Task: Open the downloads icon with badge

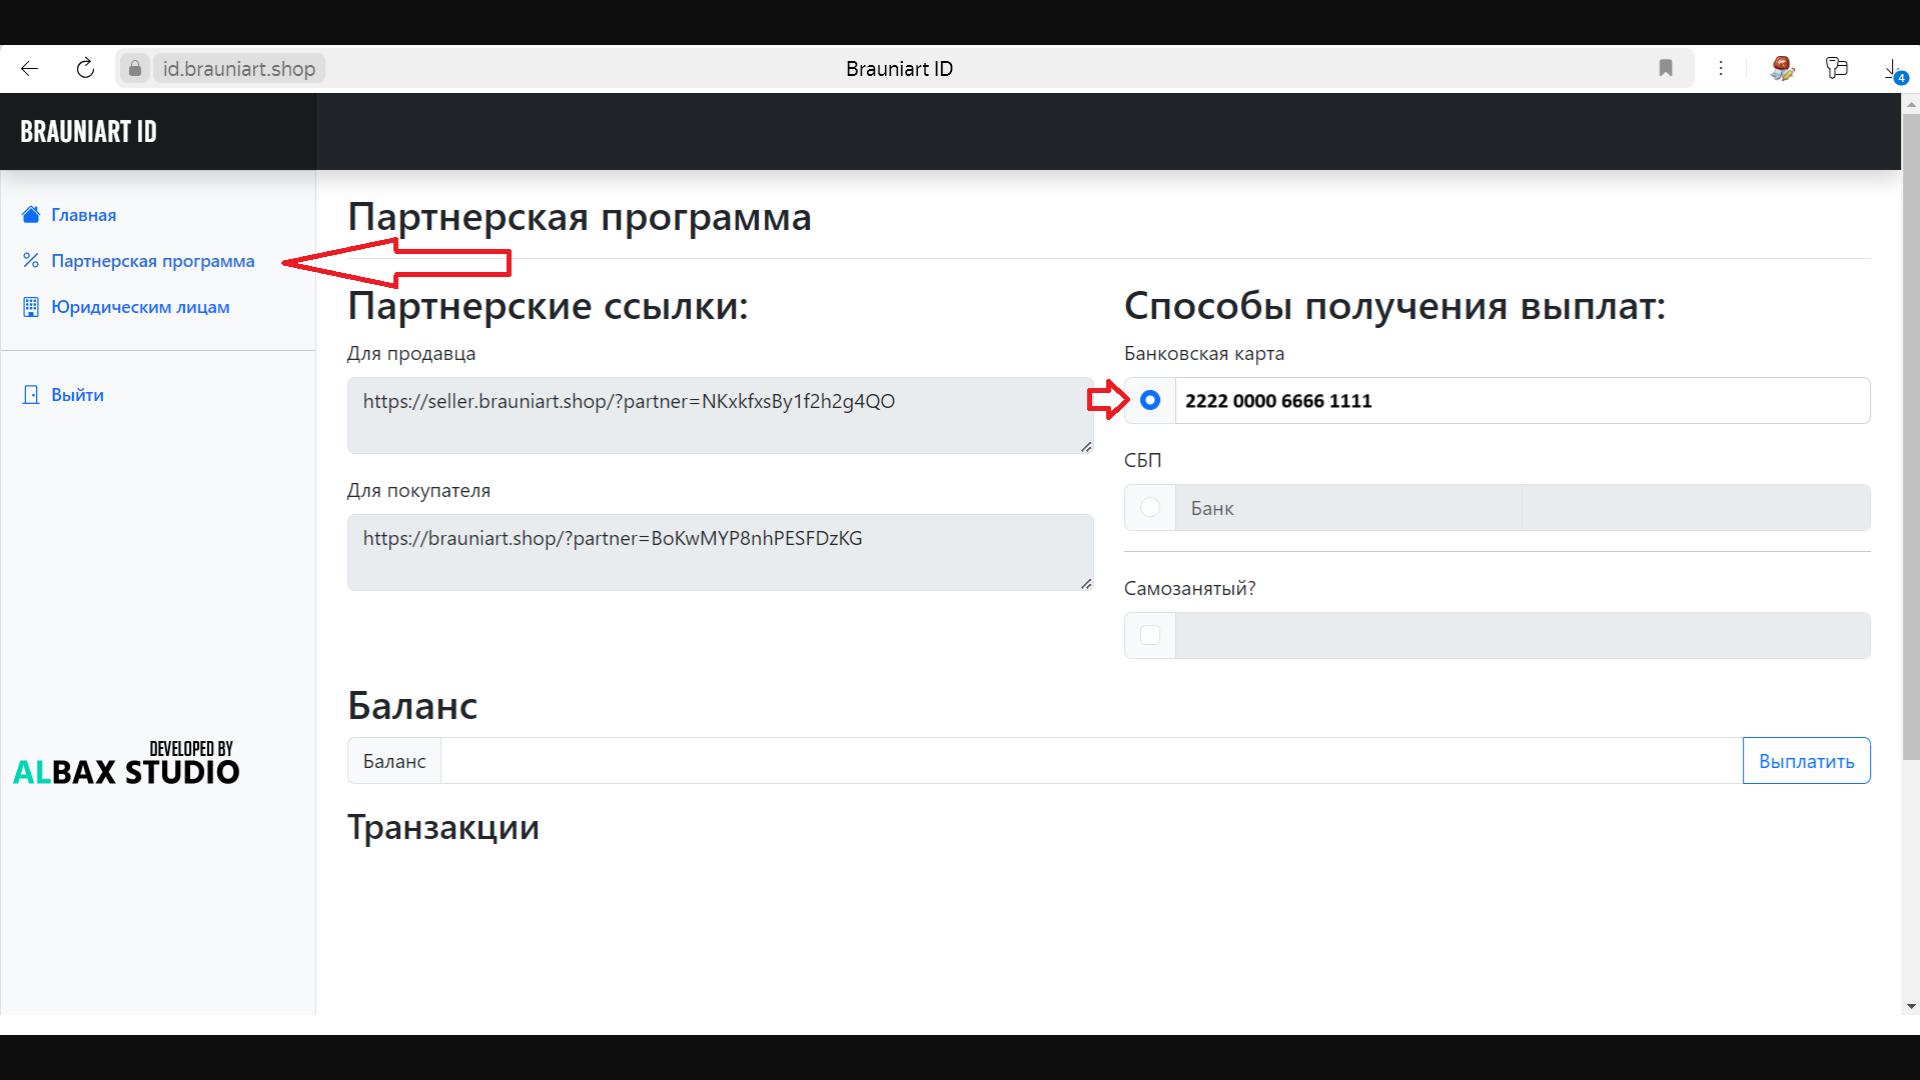Action: (1895, 70)
